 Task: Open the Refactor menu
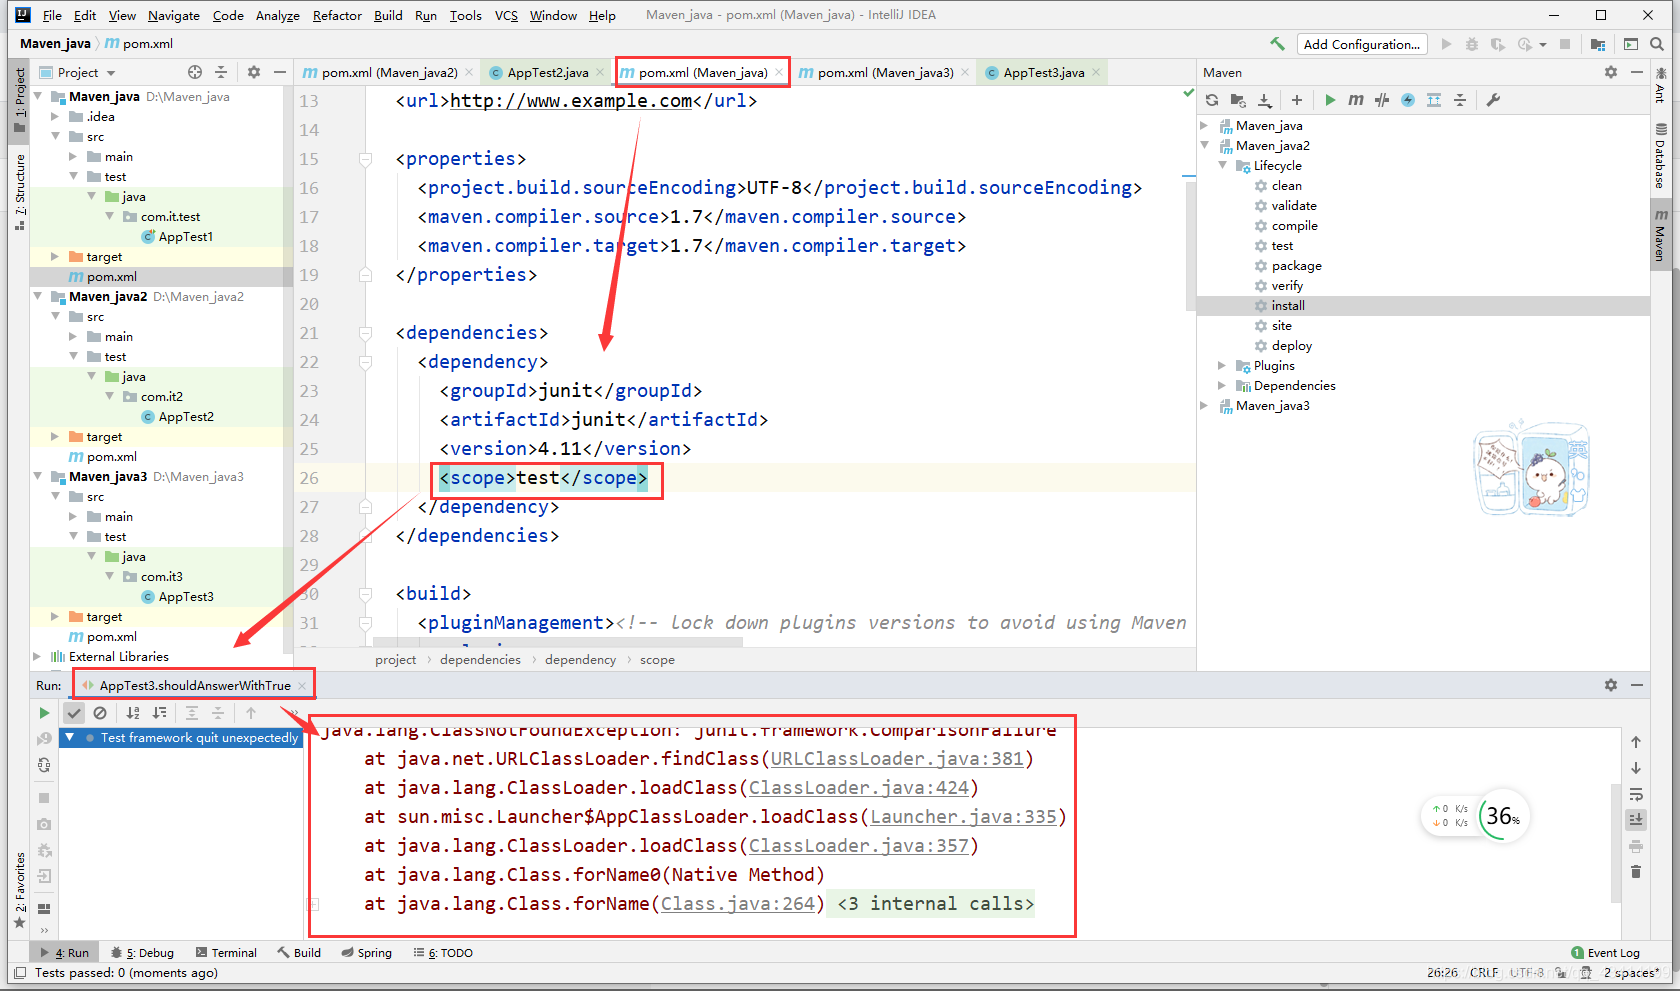click(x=337, y=15)
